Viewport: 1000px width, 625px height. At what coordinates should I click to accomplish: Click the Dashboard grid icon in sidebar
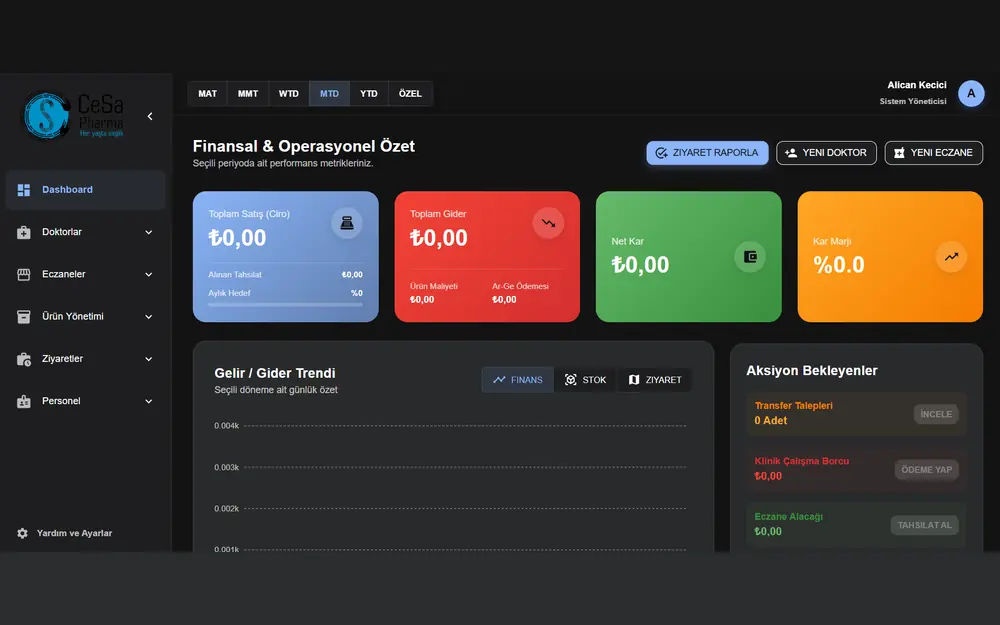point(24,190)
